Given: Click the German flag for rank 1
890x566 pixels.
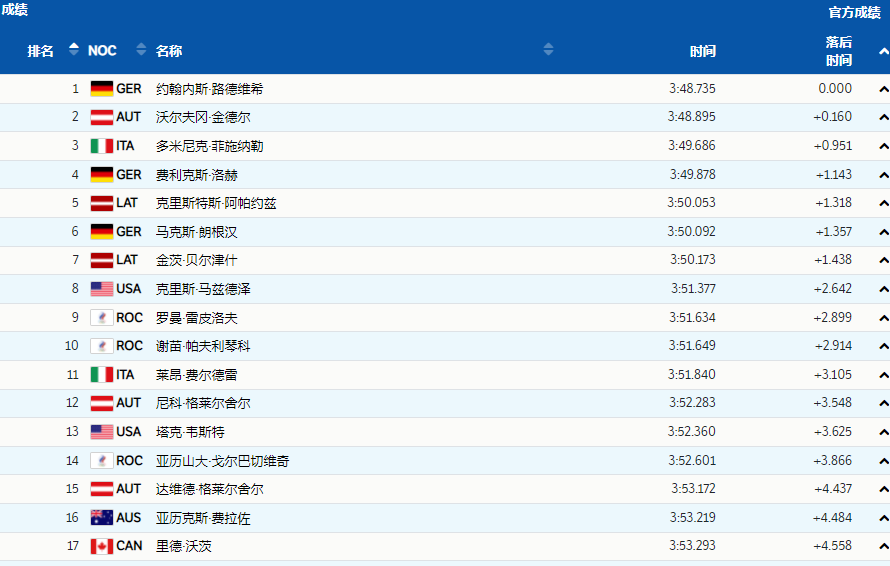Looking at the screenshot, I should (x=102, y=89).
